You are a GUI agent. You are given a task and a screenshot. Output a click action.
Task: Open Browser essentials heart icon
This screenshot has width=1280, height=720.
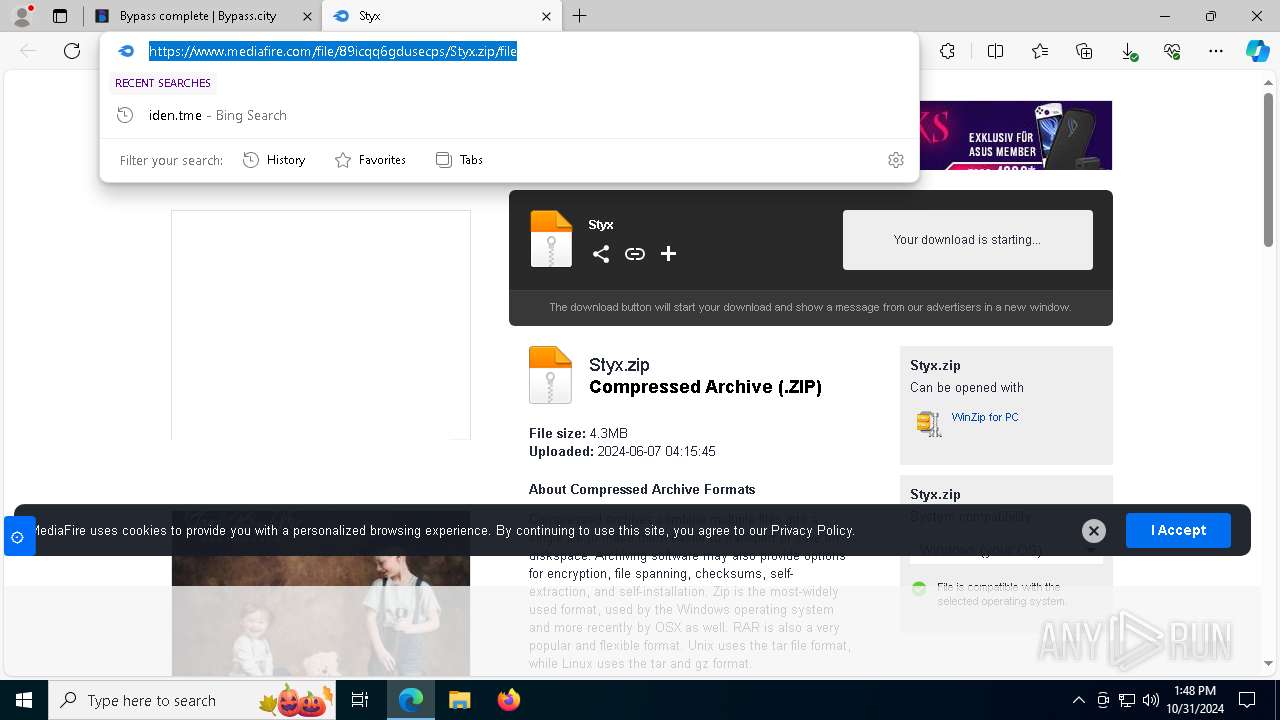coord(1172,51)
